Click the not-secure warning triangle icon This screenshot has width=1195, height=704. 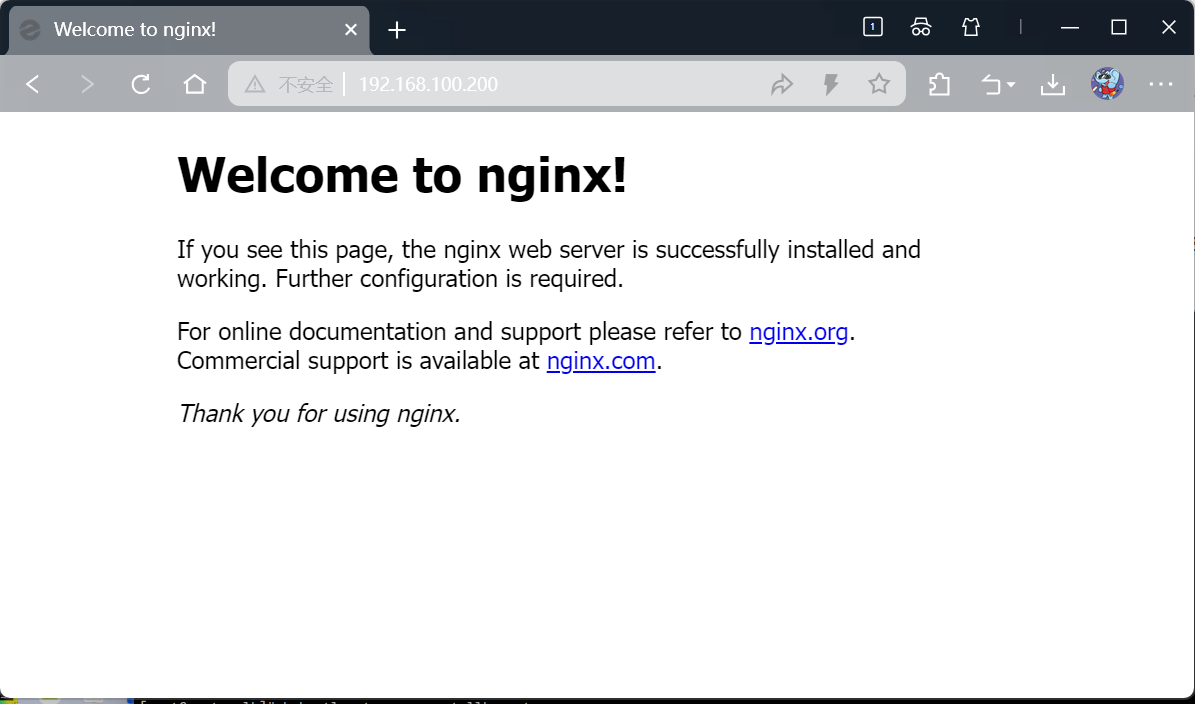tap(255, 84)
